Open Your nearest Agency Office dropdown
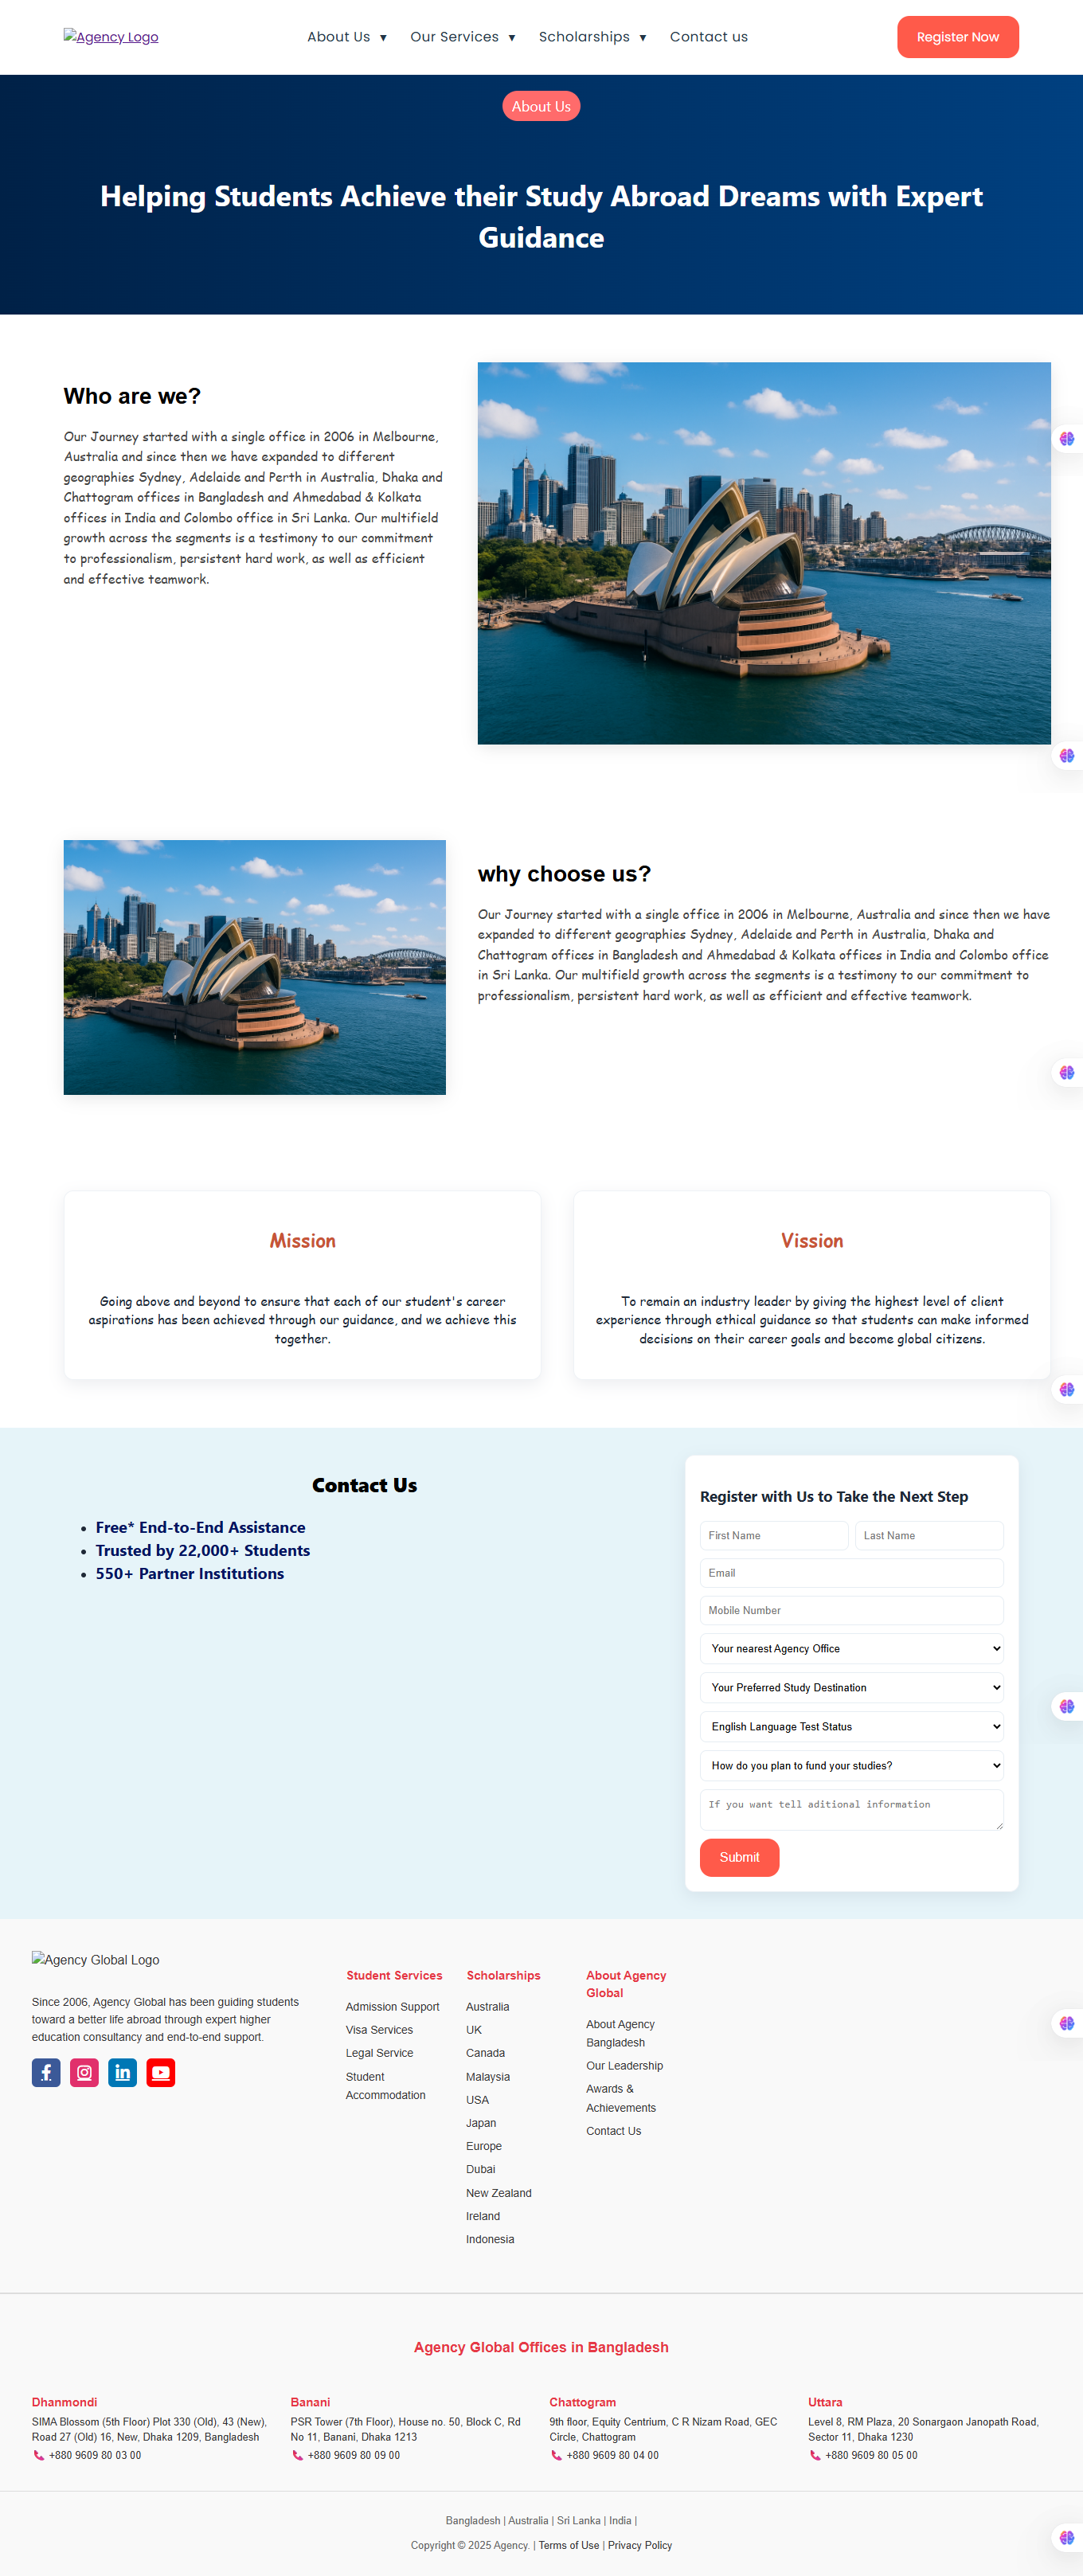The width and height of the screenshot is (1083, 2576). 851,1648
